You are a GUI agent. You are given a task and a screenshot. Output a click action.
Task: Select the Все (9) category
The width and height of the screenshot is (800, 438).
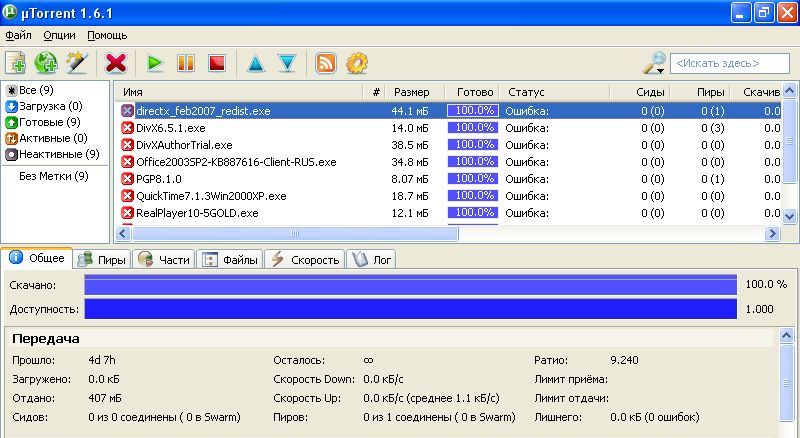(30, 90)
